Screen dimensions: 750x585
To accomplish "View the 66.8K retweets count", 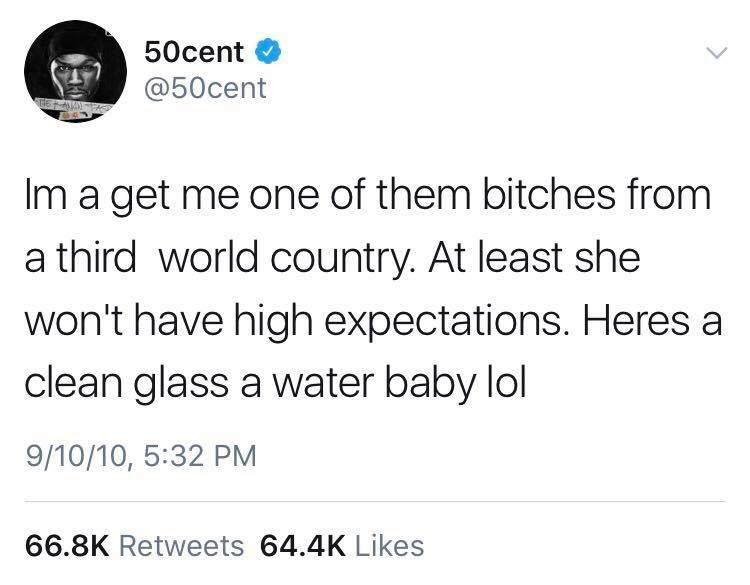I will point(67,546).
